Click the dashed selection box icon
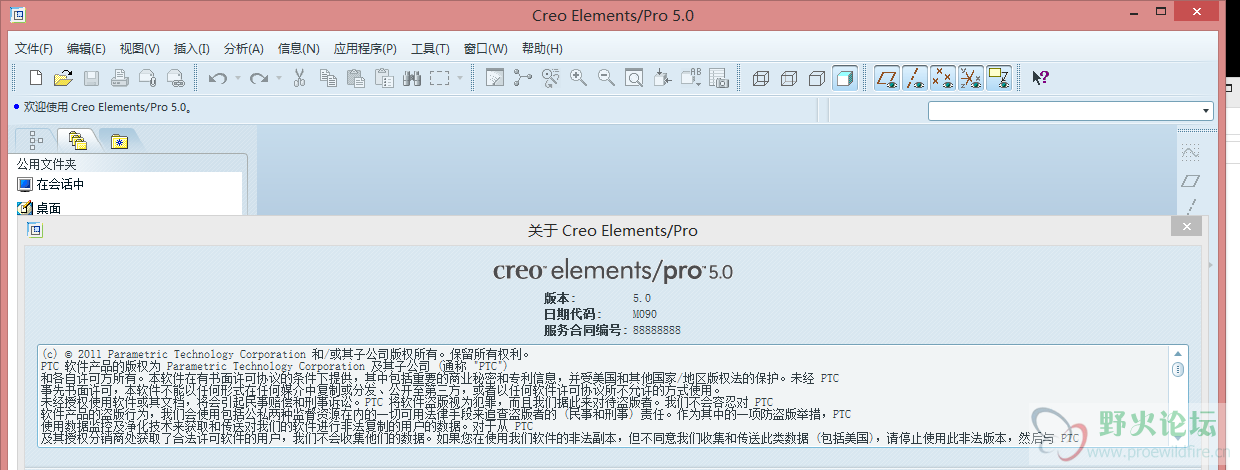This screenshot has width=1240, height=470. (439, 77)
